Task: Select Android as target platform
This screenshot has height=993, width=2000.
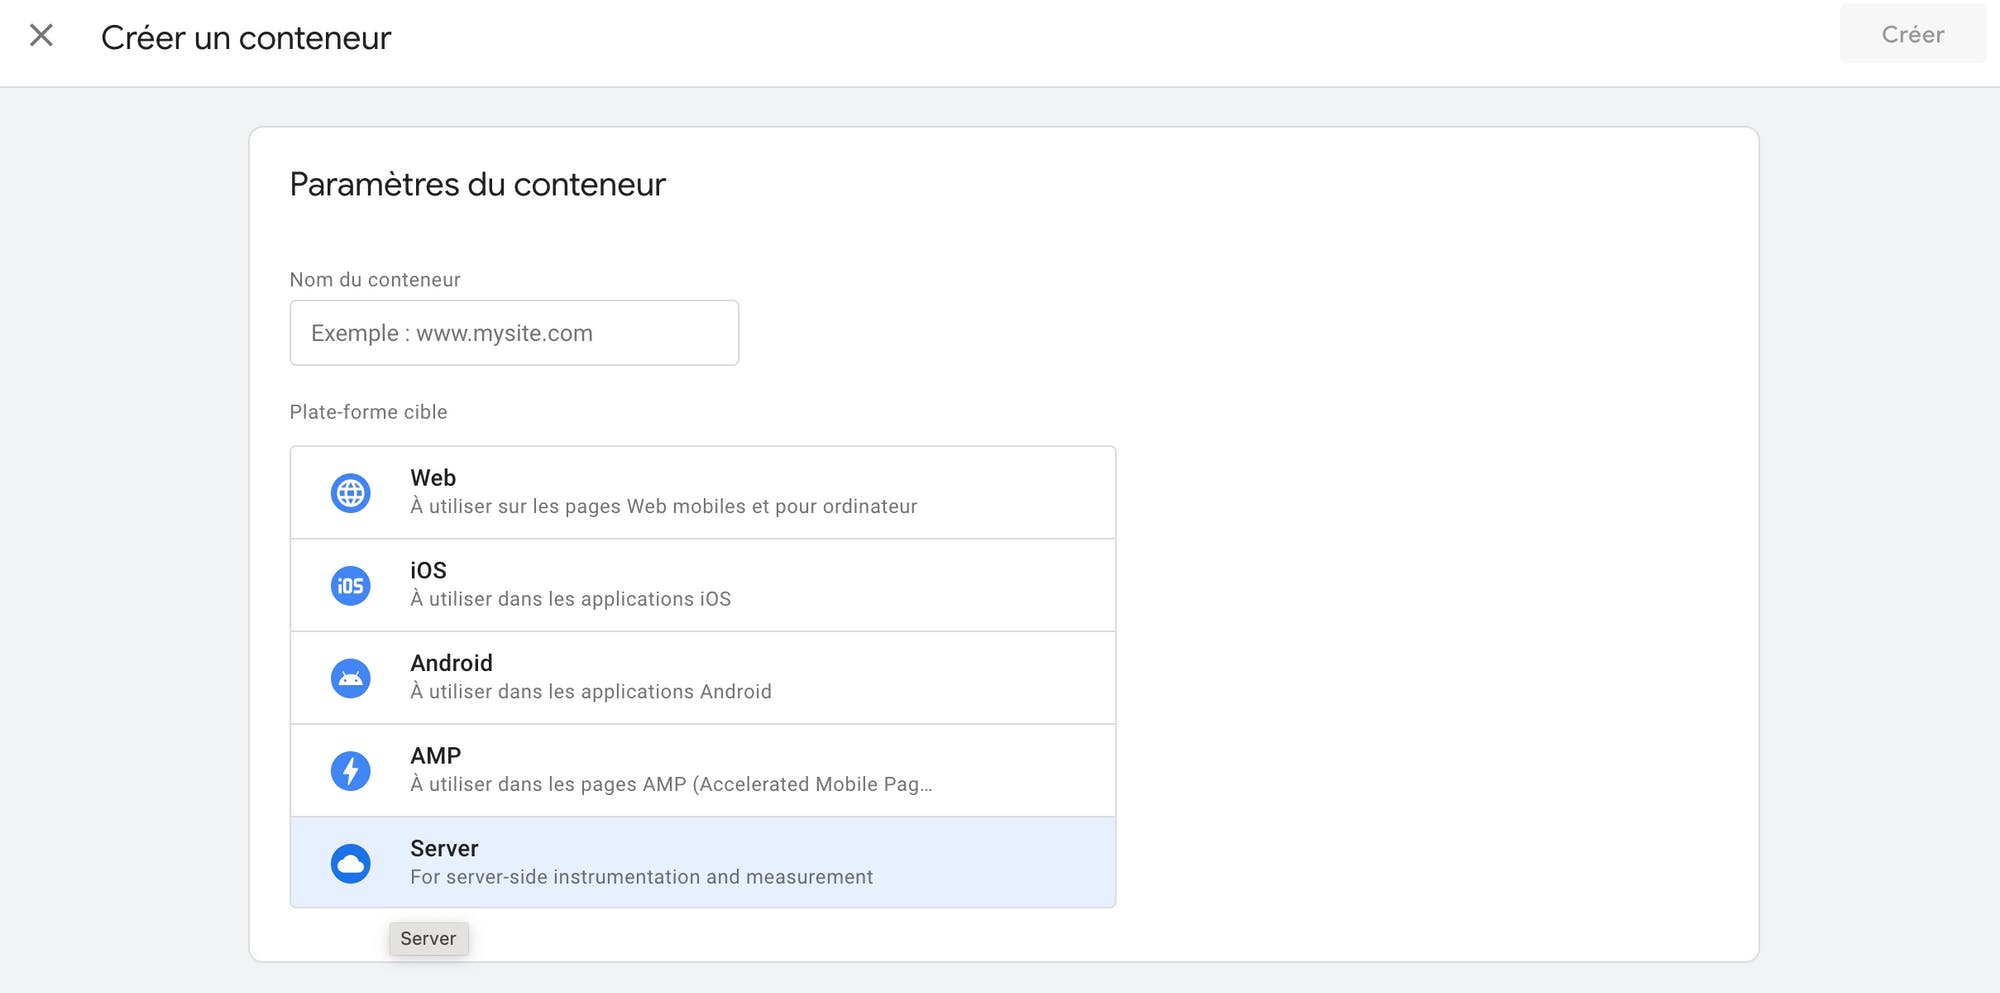Action: (703, 678)
